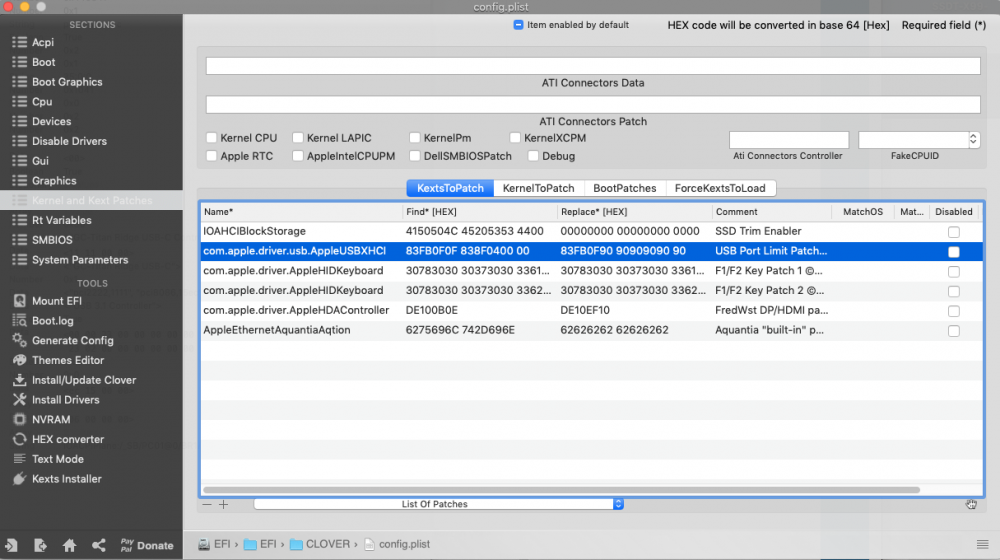Viewport: 1000px width, 560px height.
Task: Sort by the MatchOS column header
Action: pos(862,212)
